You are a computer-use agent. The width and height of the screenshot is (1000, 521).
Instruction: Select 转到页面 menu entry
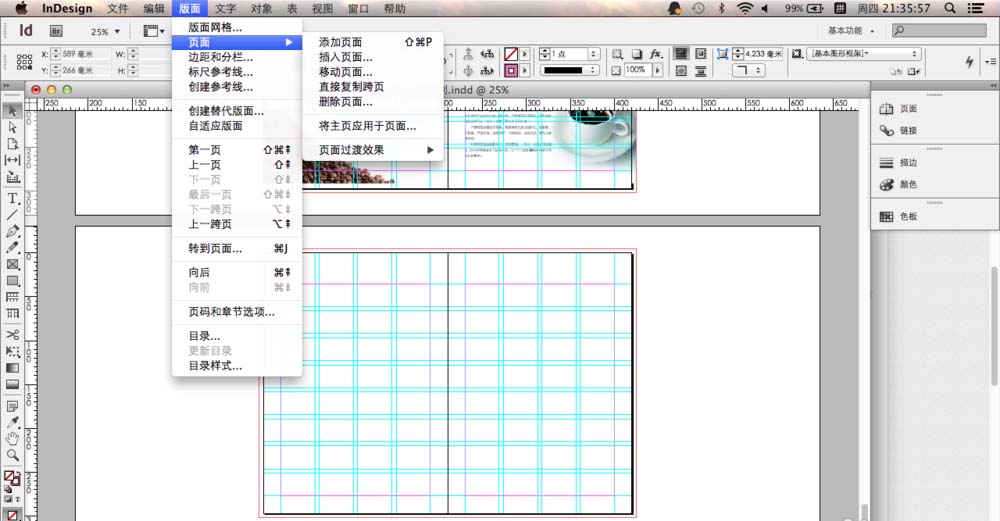coord(215,248)
